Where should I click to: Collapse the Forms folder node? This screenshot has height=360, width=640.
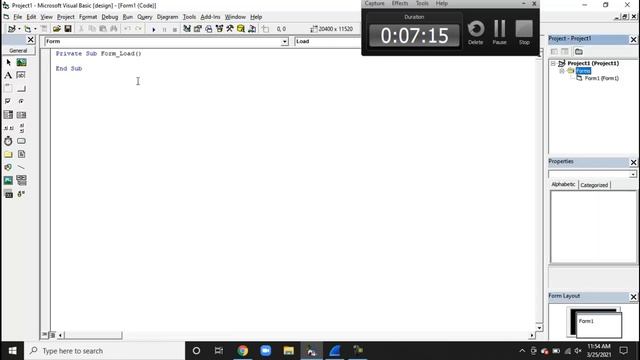click(x=562, y=71)
